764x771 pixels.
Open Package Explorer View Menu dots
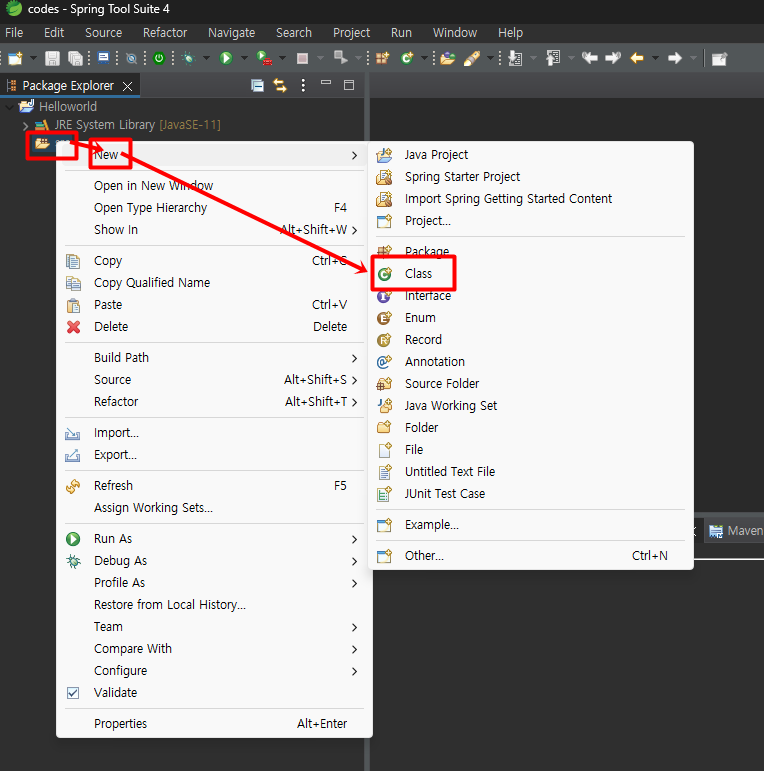pos(303,86)
